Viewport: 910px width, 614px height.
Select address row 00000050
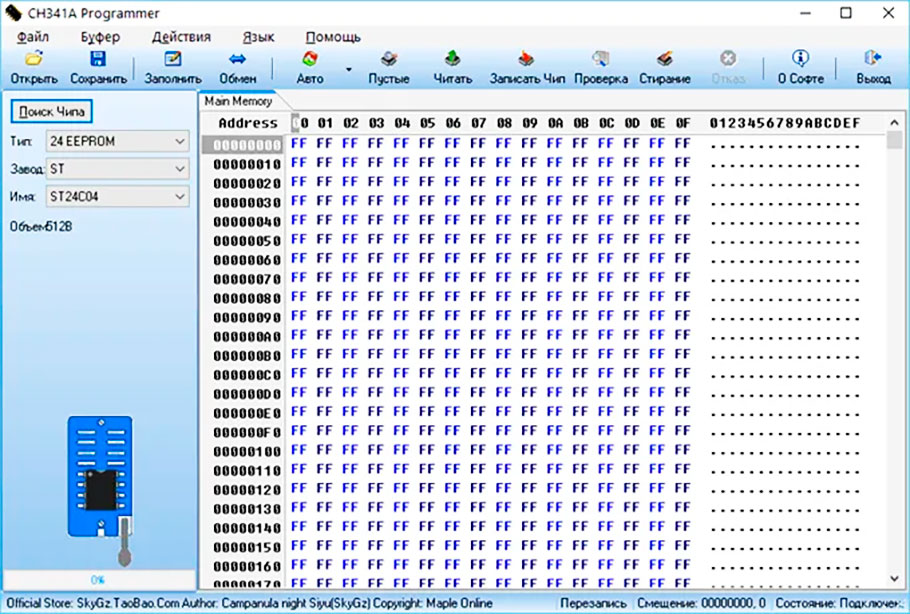pyautogui.click(x=247, y=241)
